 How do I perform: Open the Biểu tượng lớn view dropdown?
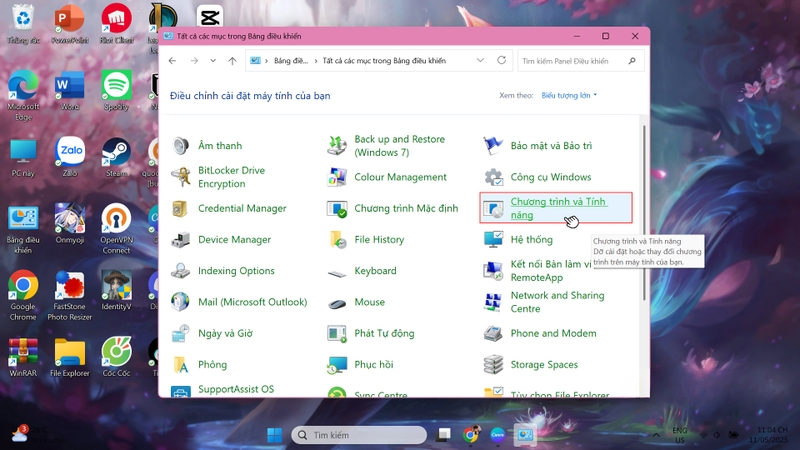pyautogui.click(x=569, y=95)
